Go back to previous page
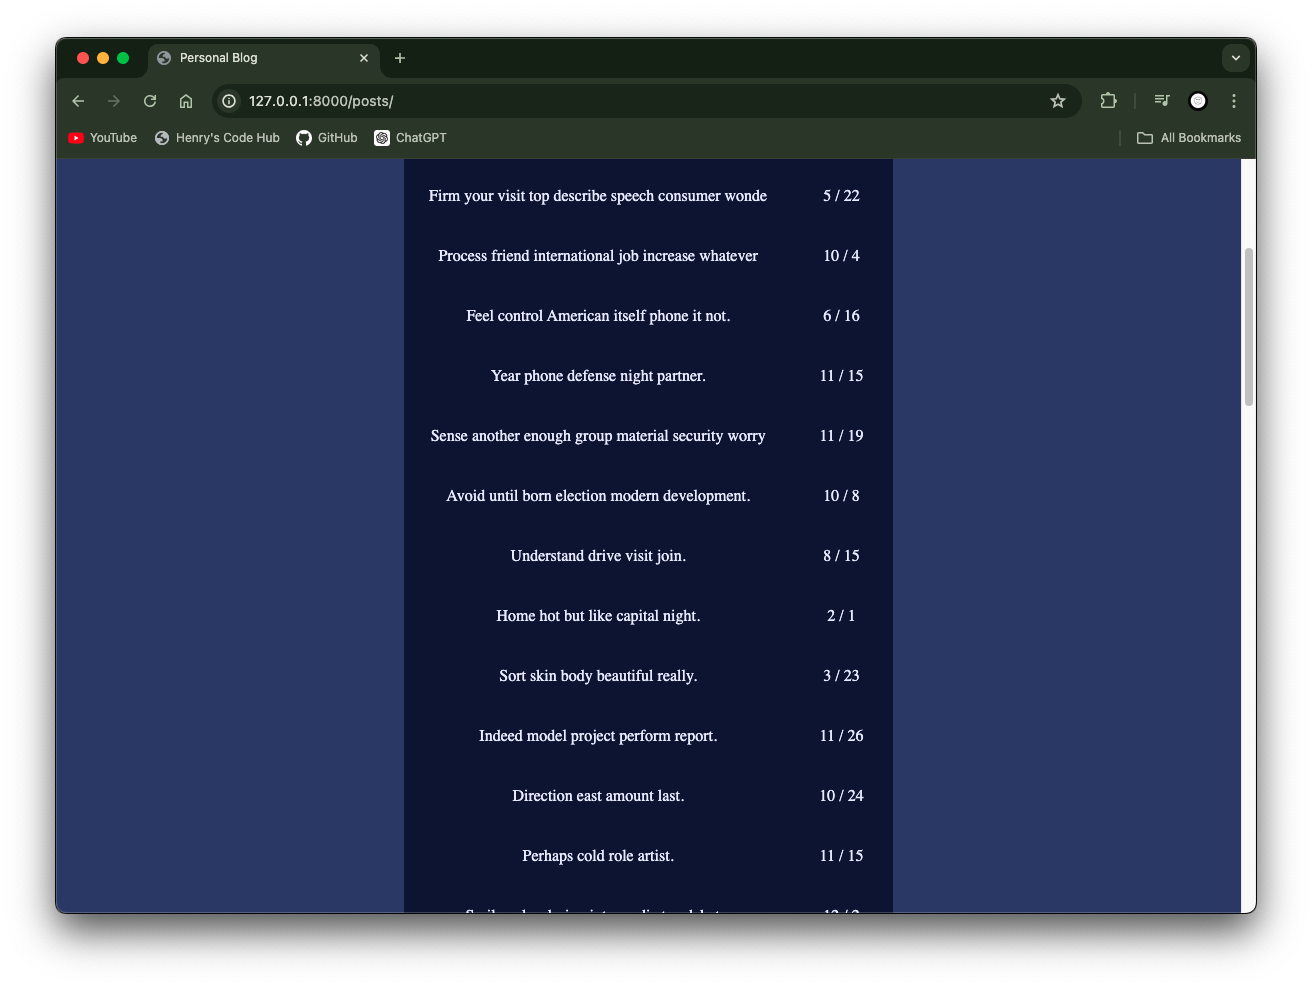 coord(78,101)
